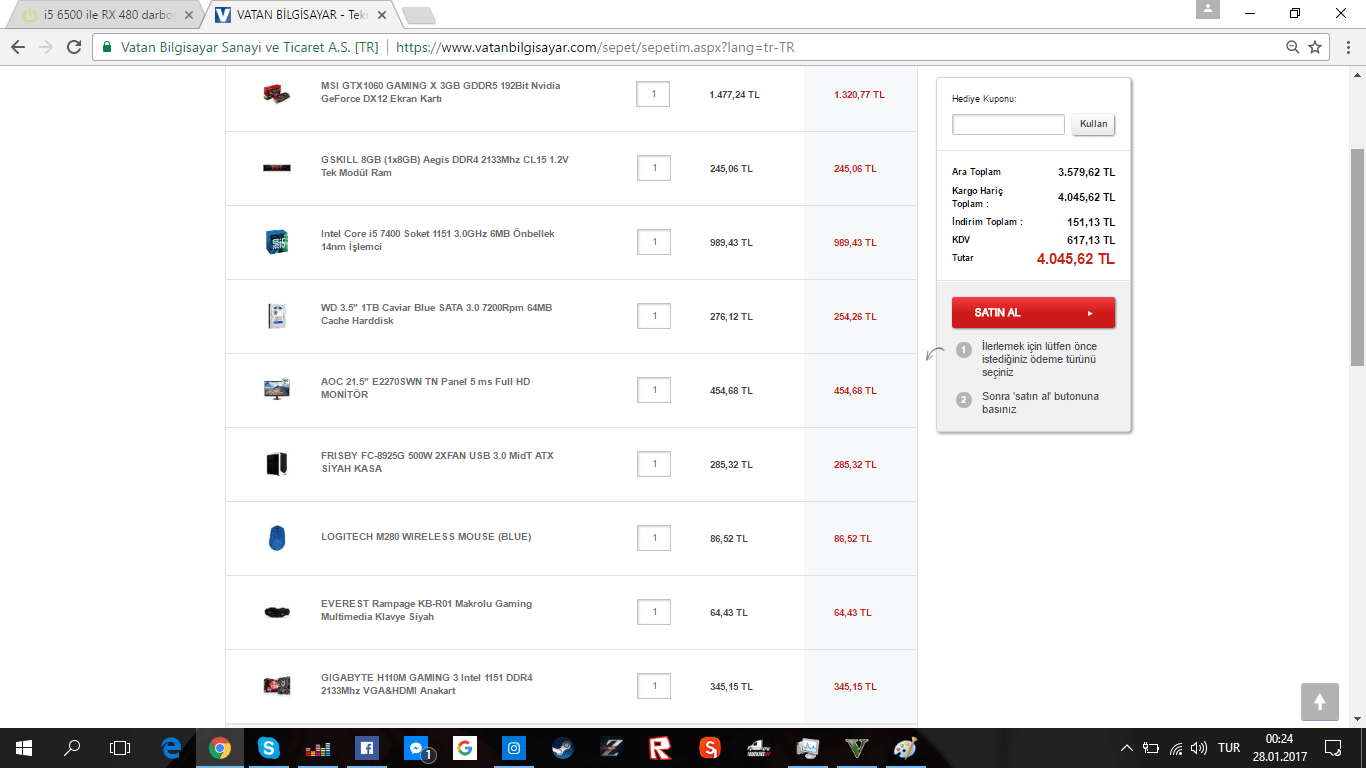Click the green secure padlock icon
The height and width of the screenshot is (768, 1366).
pos(108,47)
